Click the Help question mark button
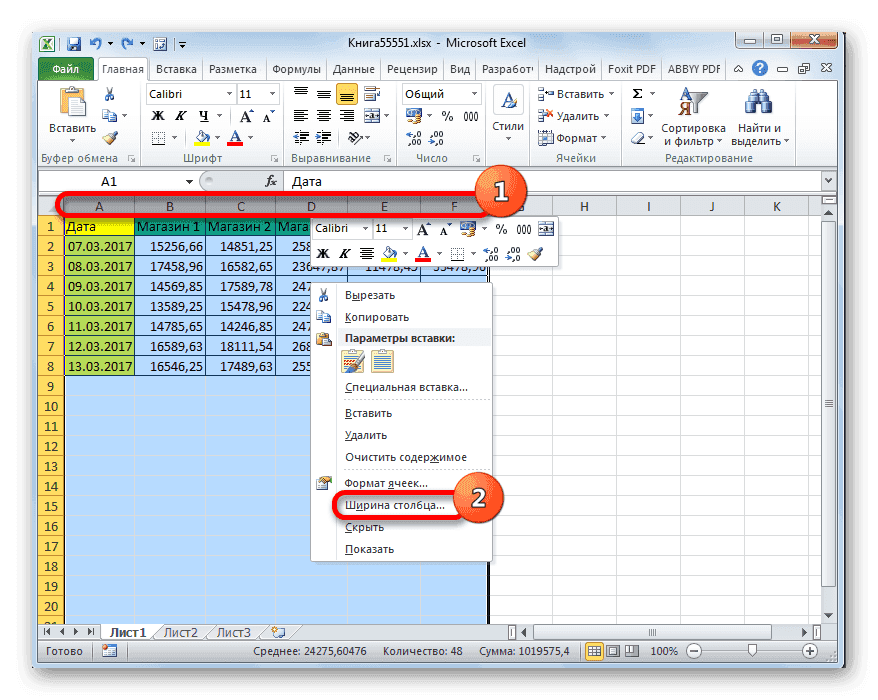Screen dimensions: 878x700 (761, 69)
